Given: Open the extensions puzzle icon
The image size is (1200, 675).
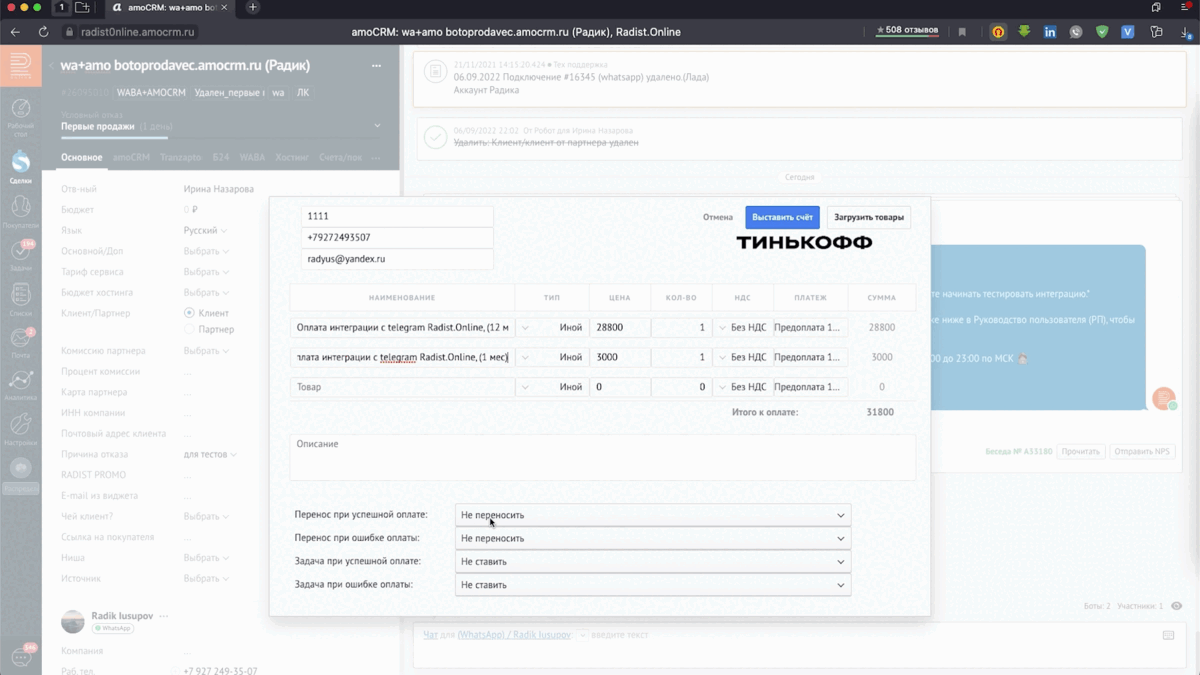Looking at the screenshot, I should pyautogui.click(x=1156, y=32).
